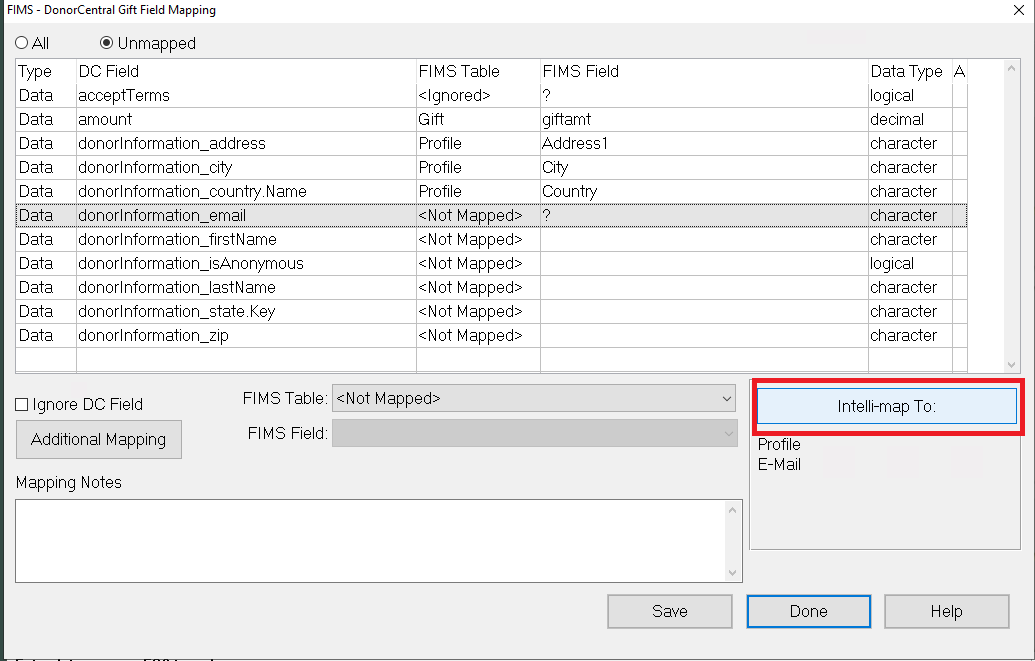This screenshot has width=1035, height=661.
Task: Open the FIMS Table dropdown
Action: pos(533,398)
